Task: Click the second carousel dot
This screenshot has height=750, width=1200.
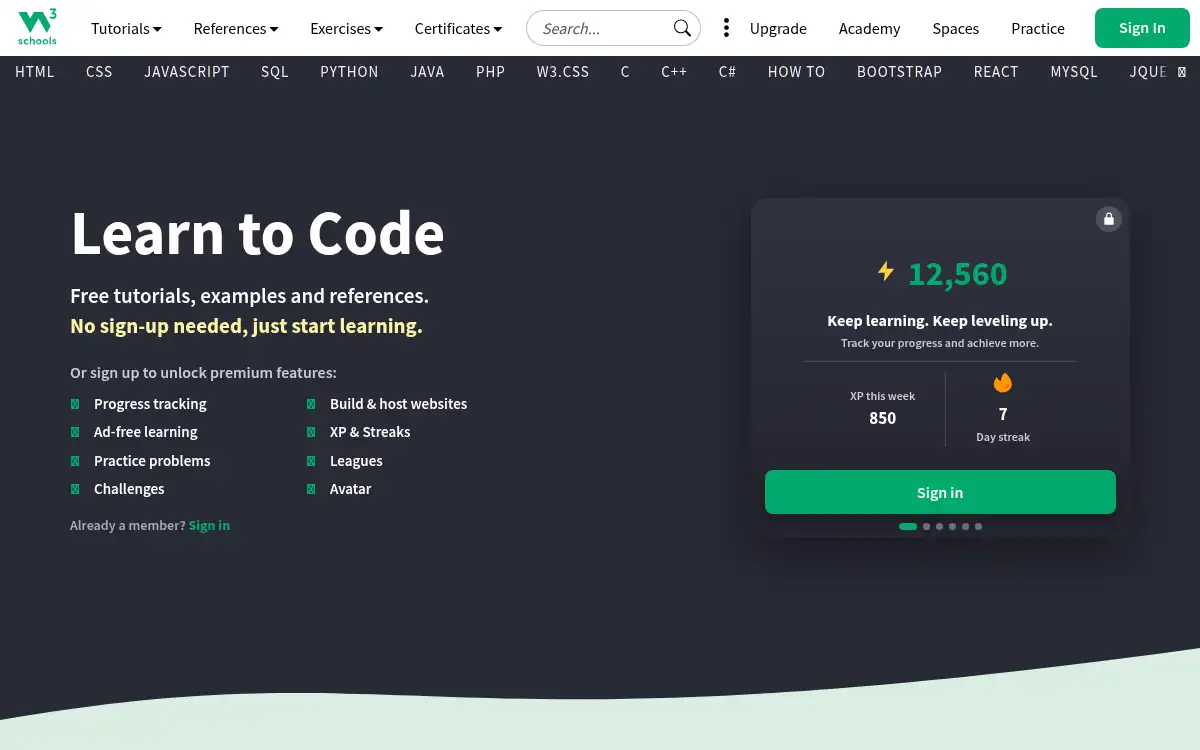Action: 926,526
